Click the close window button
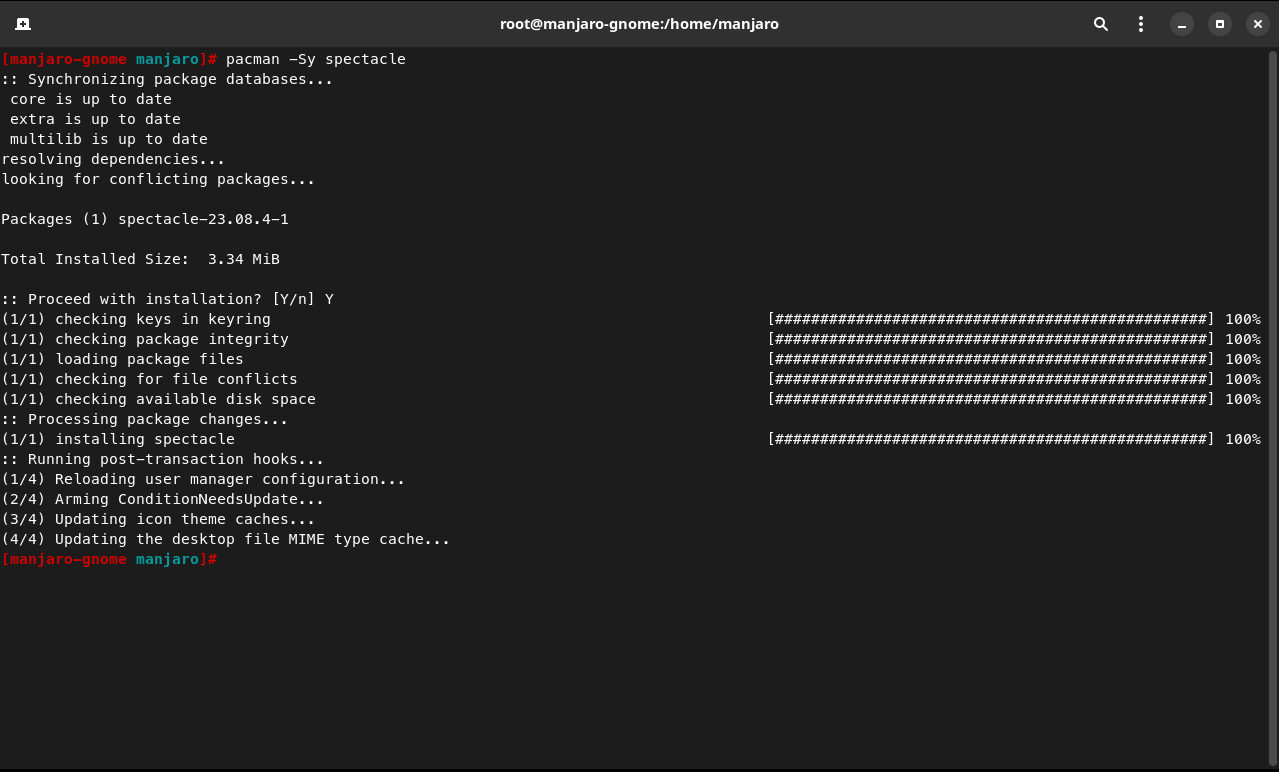This screenshot has width=1279, height=772. [x=1257, y=23]
